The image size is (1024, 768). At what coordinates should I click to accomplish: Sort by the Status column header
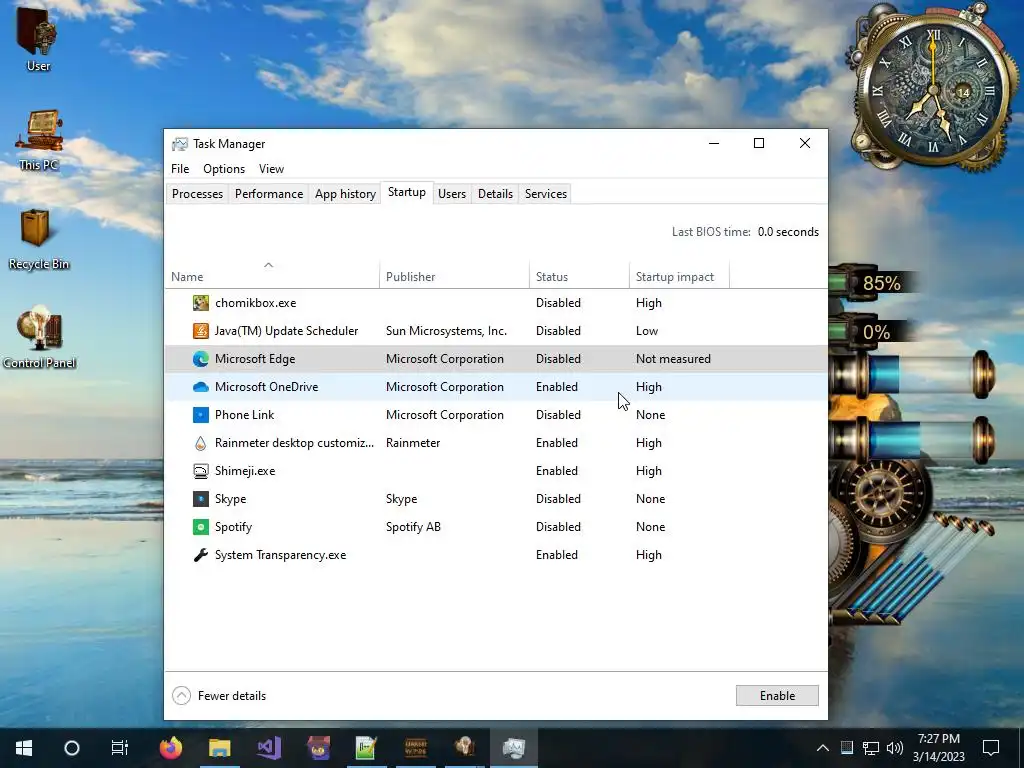point(579,276)
